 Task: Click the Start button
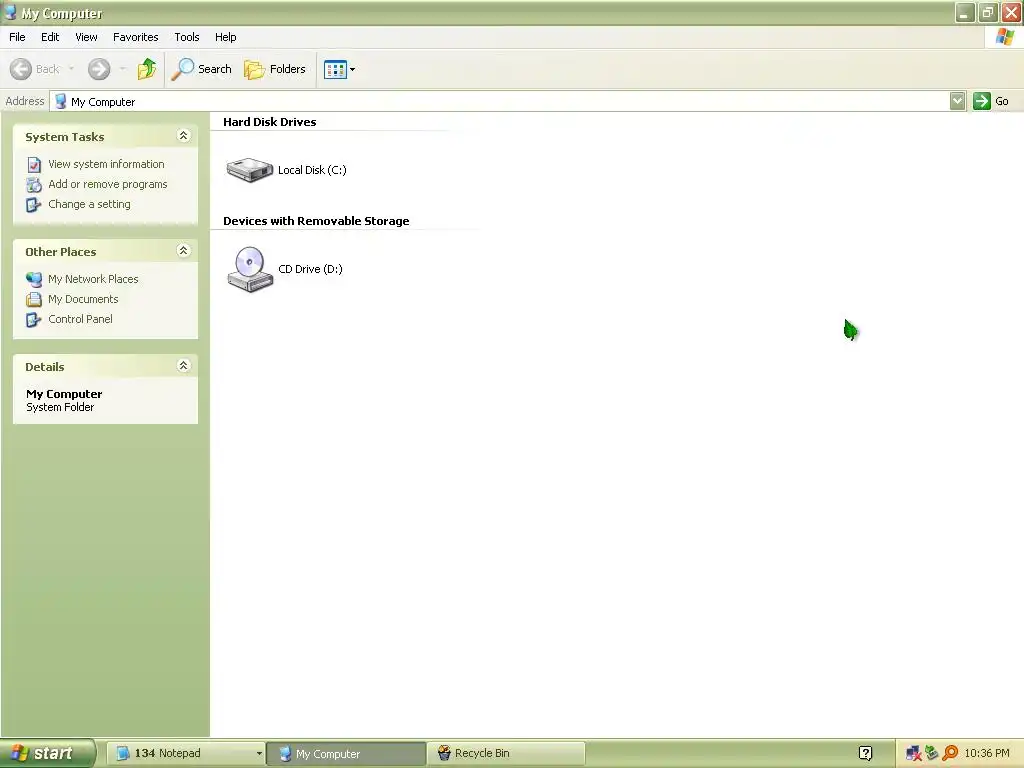47,753
